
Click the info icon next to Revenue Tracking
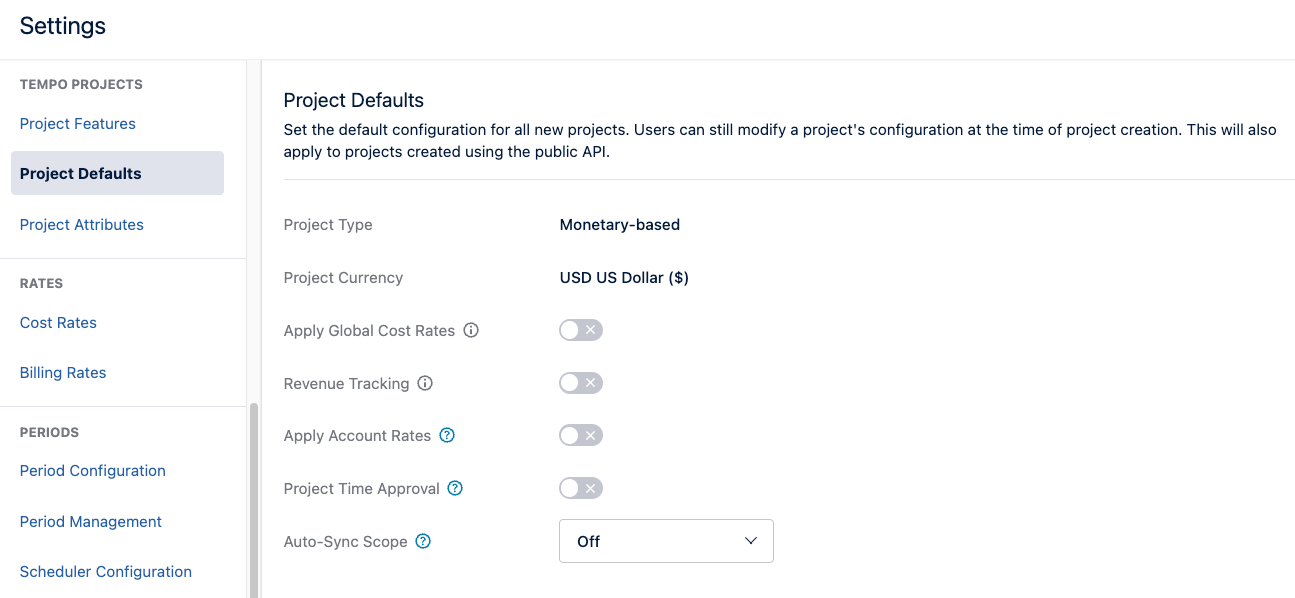[x=425, y=383]
